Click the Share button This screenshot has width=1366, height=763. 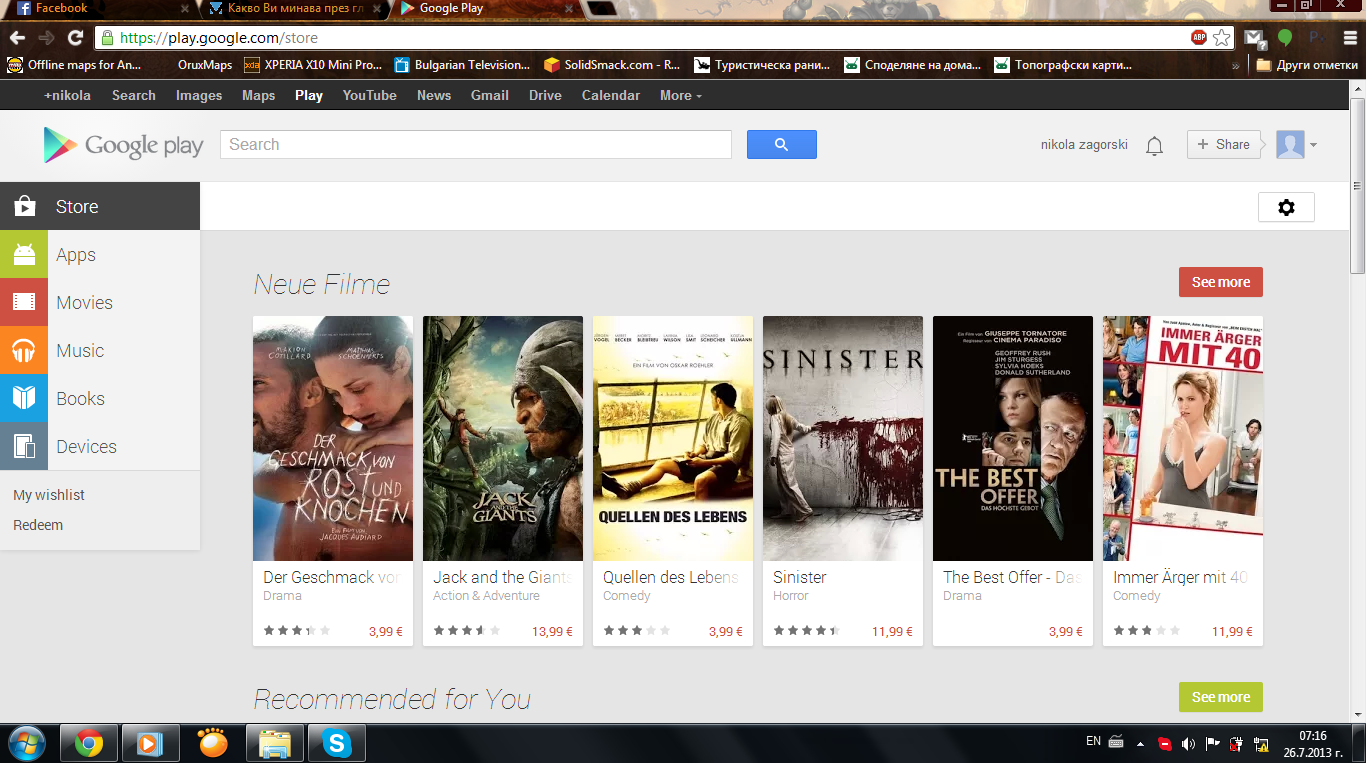tap(1223, 145)
